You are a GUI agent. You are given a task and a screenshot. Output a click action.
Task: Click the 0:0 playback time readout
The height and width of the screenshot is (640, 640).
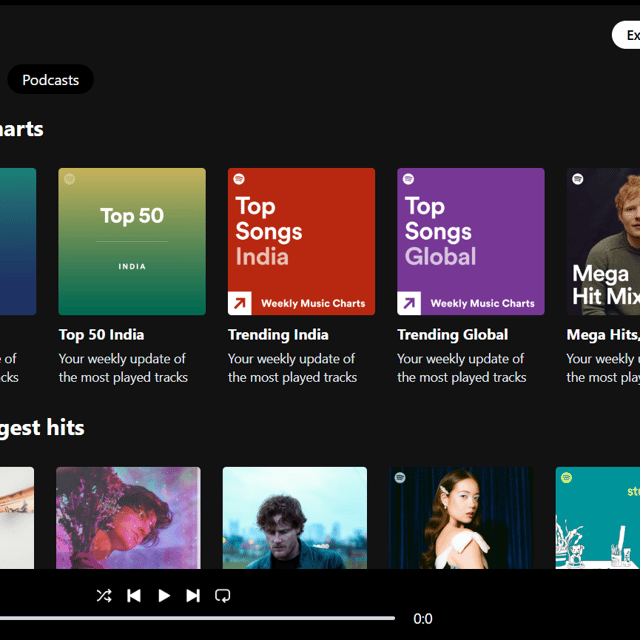pos(423,619)
